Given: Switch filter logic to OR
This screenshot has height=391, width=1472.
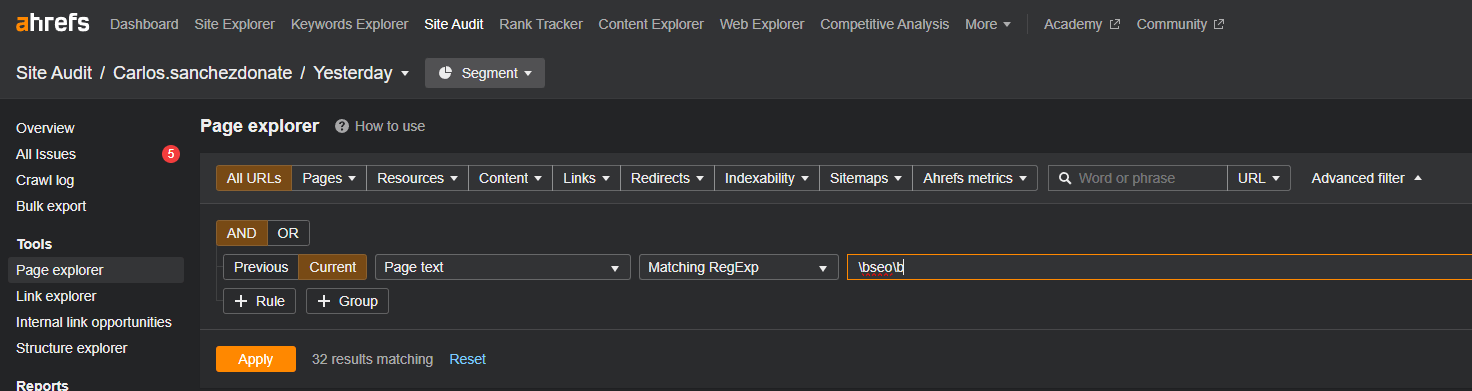Looking at the screenshot, I should coord(288,233).
